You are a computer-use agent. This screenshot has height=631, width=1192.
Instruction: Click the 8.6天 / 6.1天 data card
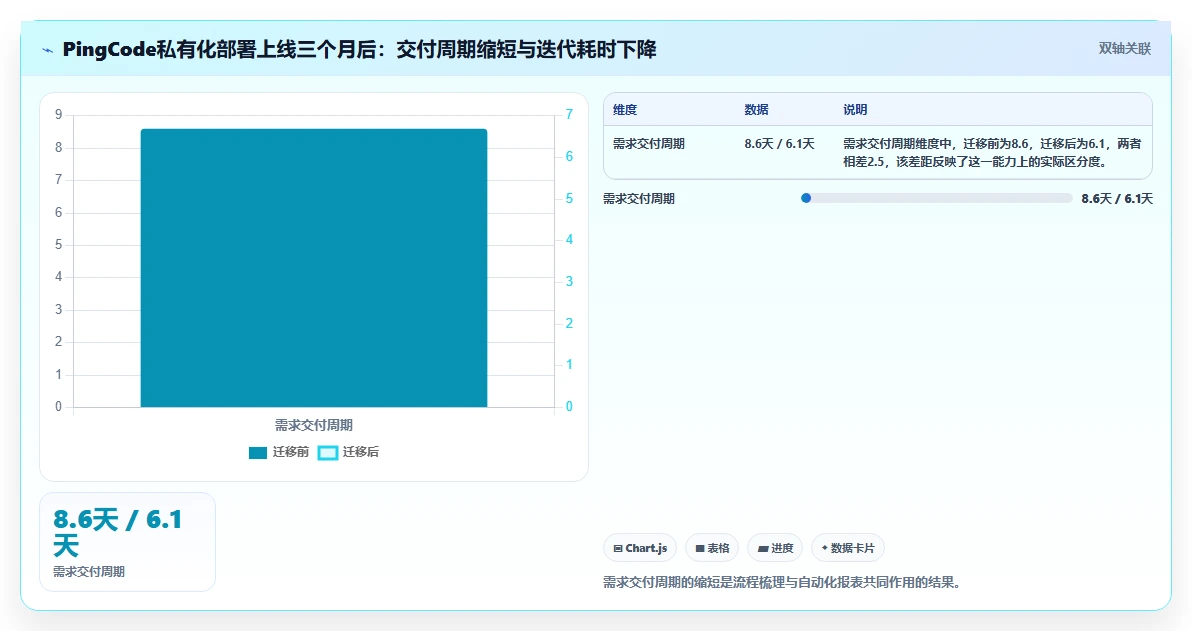(127, 541)
